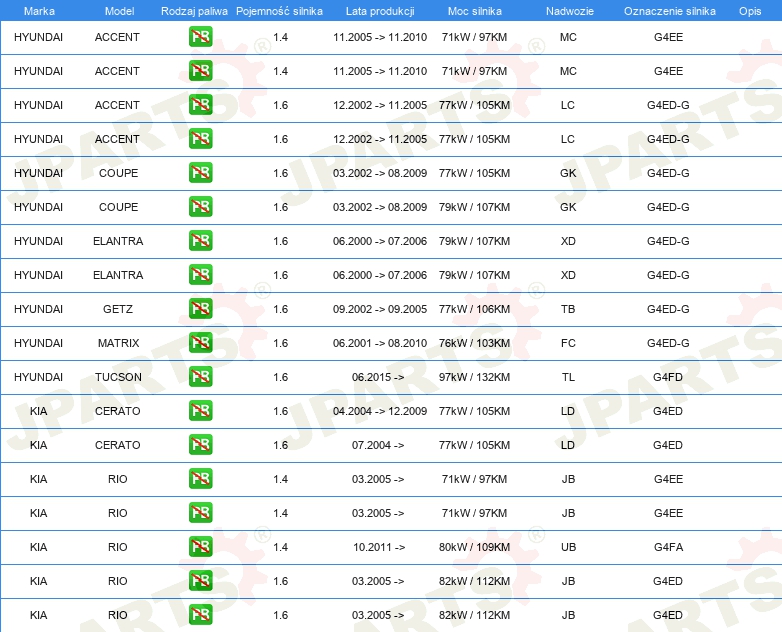Click KIA in the RIO UB row

point(38,547)
